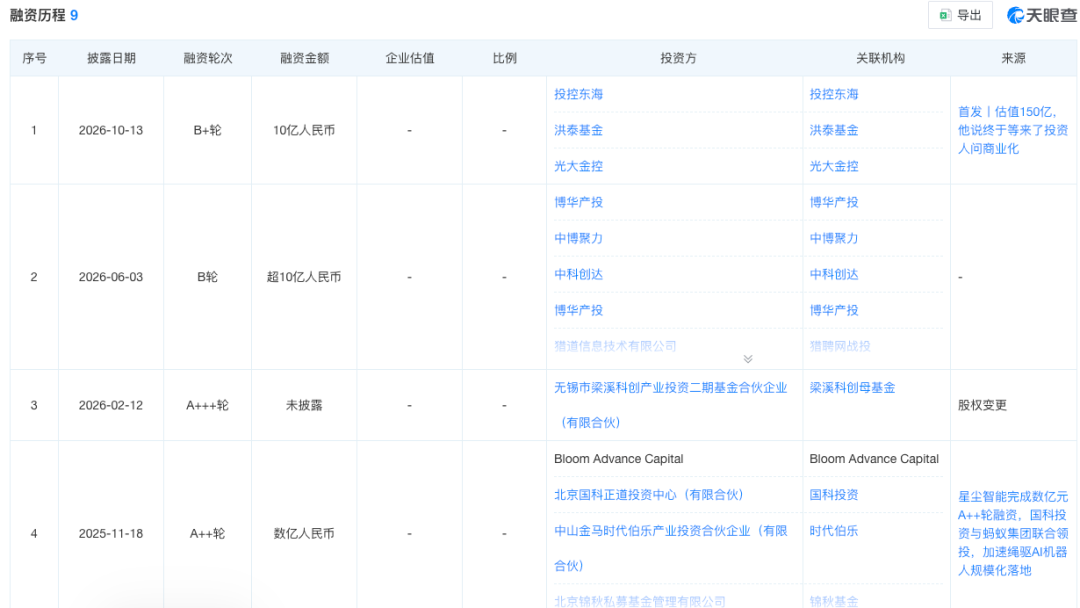This screenshot has height=608, width=1080.
Task: Open 洪泰基金 in the 关联机构 column
Action: tap(833, 130)
